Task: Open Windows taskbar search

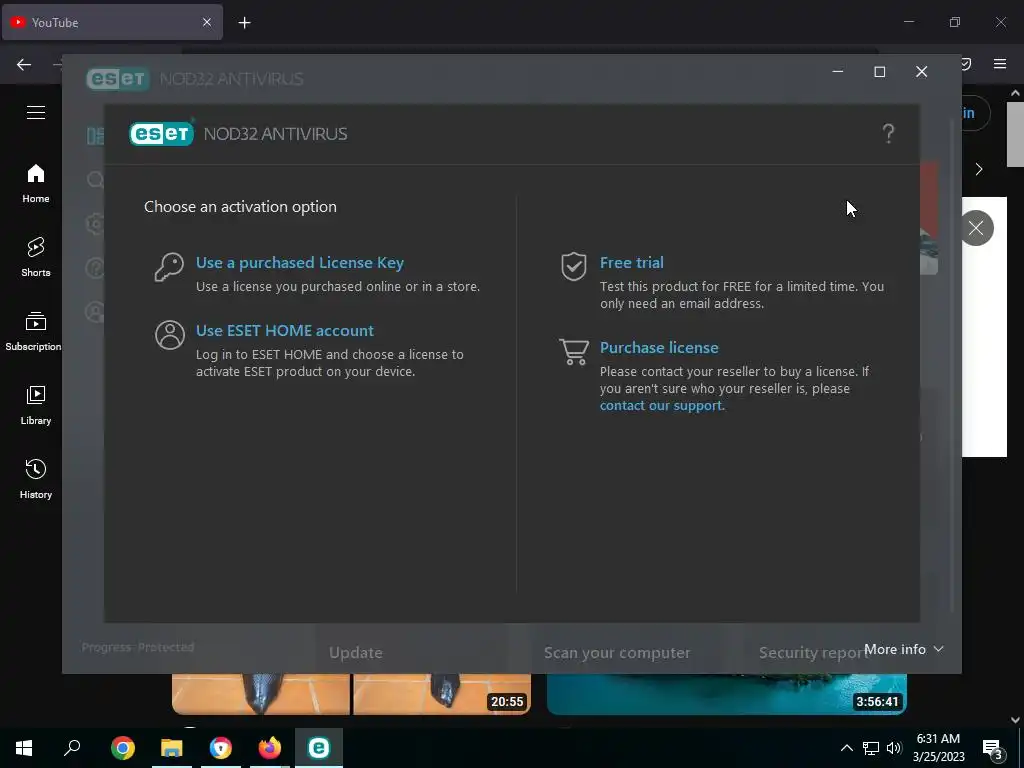Action: pos(72,748)
